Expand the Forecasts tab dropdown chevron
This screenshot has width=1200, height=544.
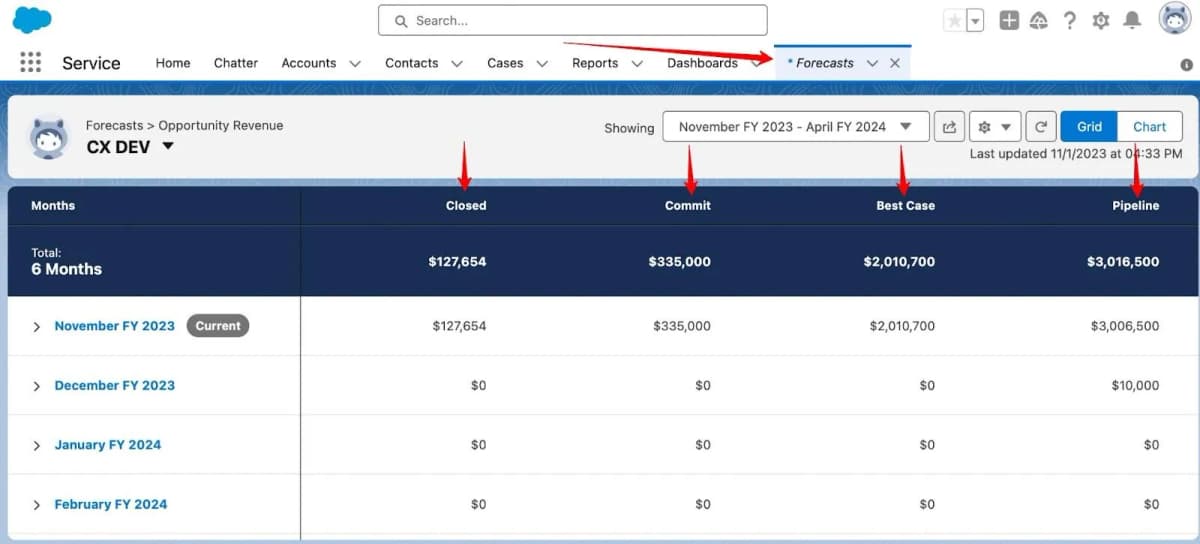point(872,63)
